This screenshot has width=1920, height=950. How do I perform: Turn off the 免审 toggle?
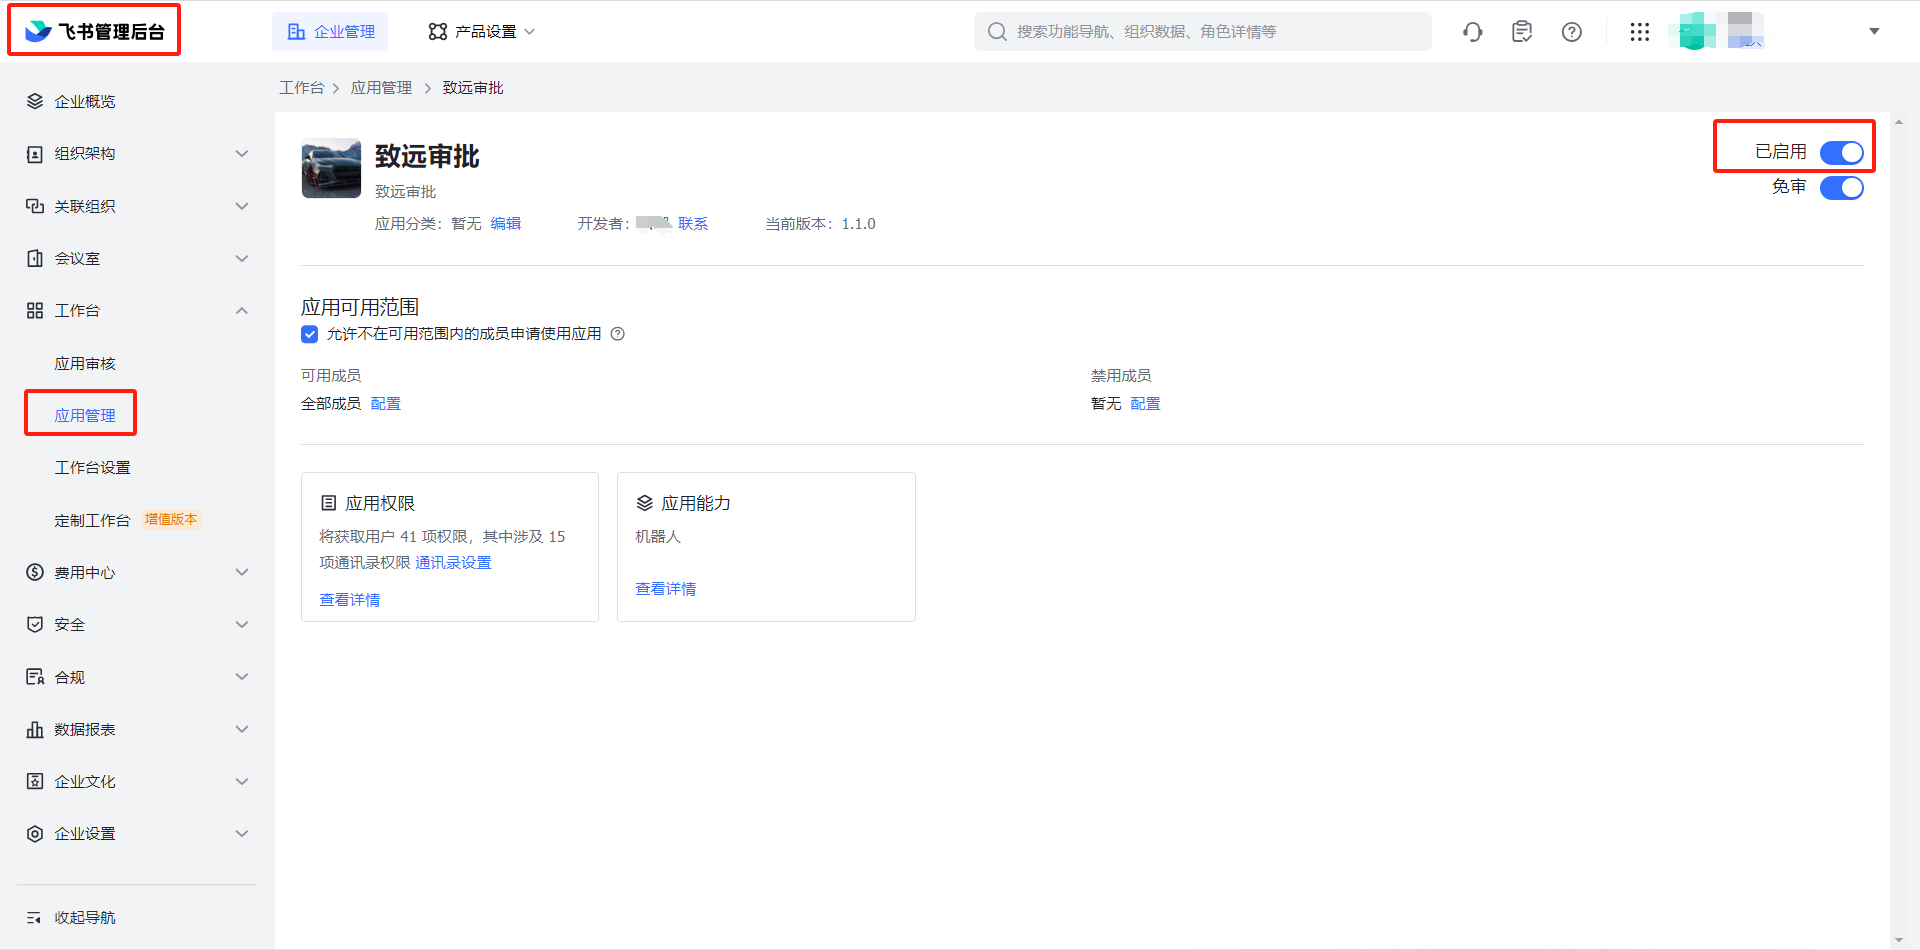1841,187
